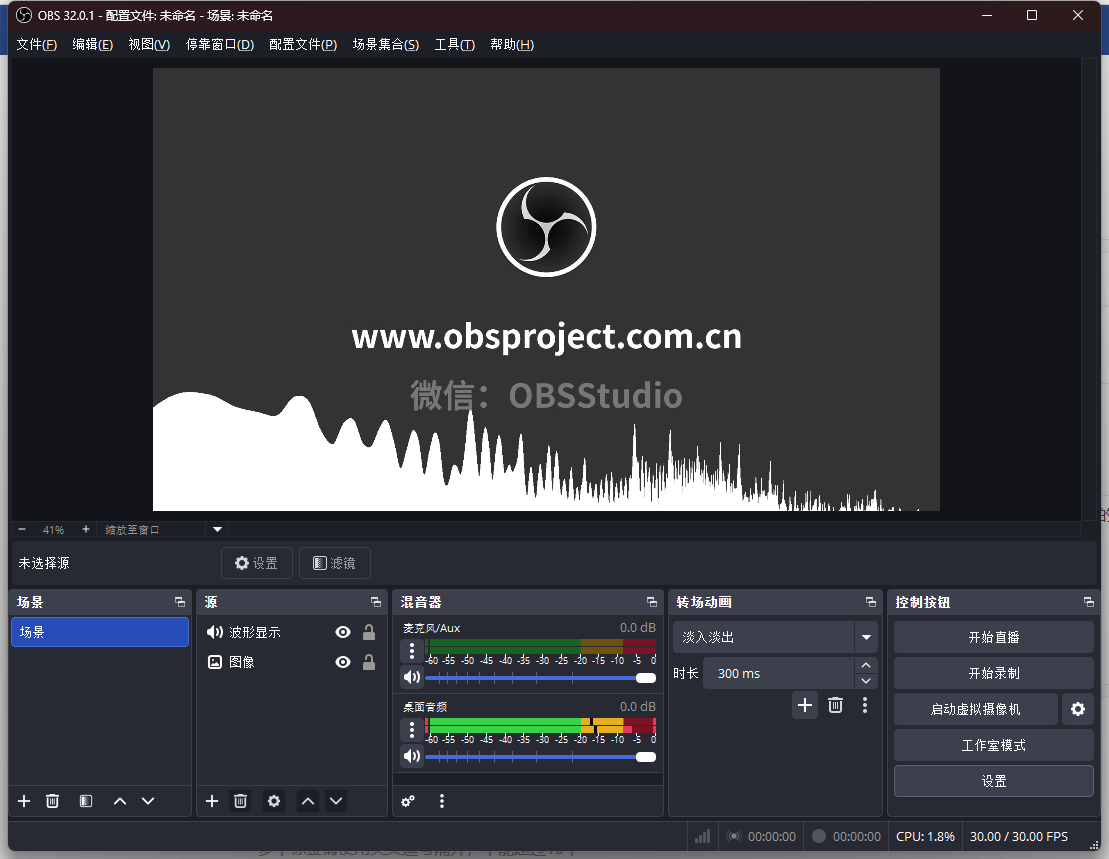Open the 工具(T) menu
Screen dimensions: 1109x859
pyautogui.click(x=454, y=45)
